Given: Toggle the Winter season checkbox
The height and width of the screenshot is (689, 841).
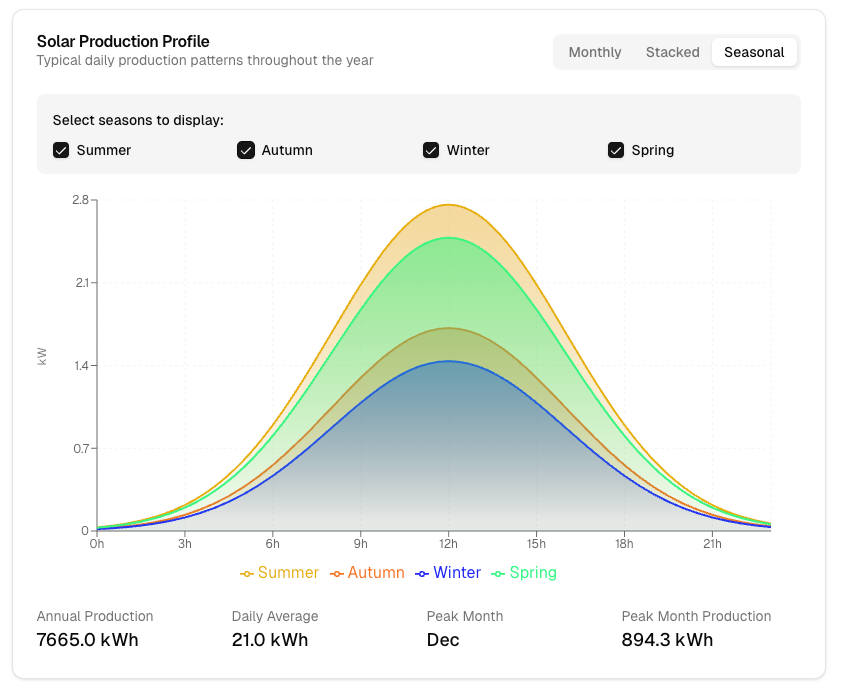Looking at the screenshot, I should pyautogui.click(x=431, y=150).
